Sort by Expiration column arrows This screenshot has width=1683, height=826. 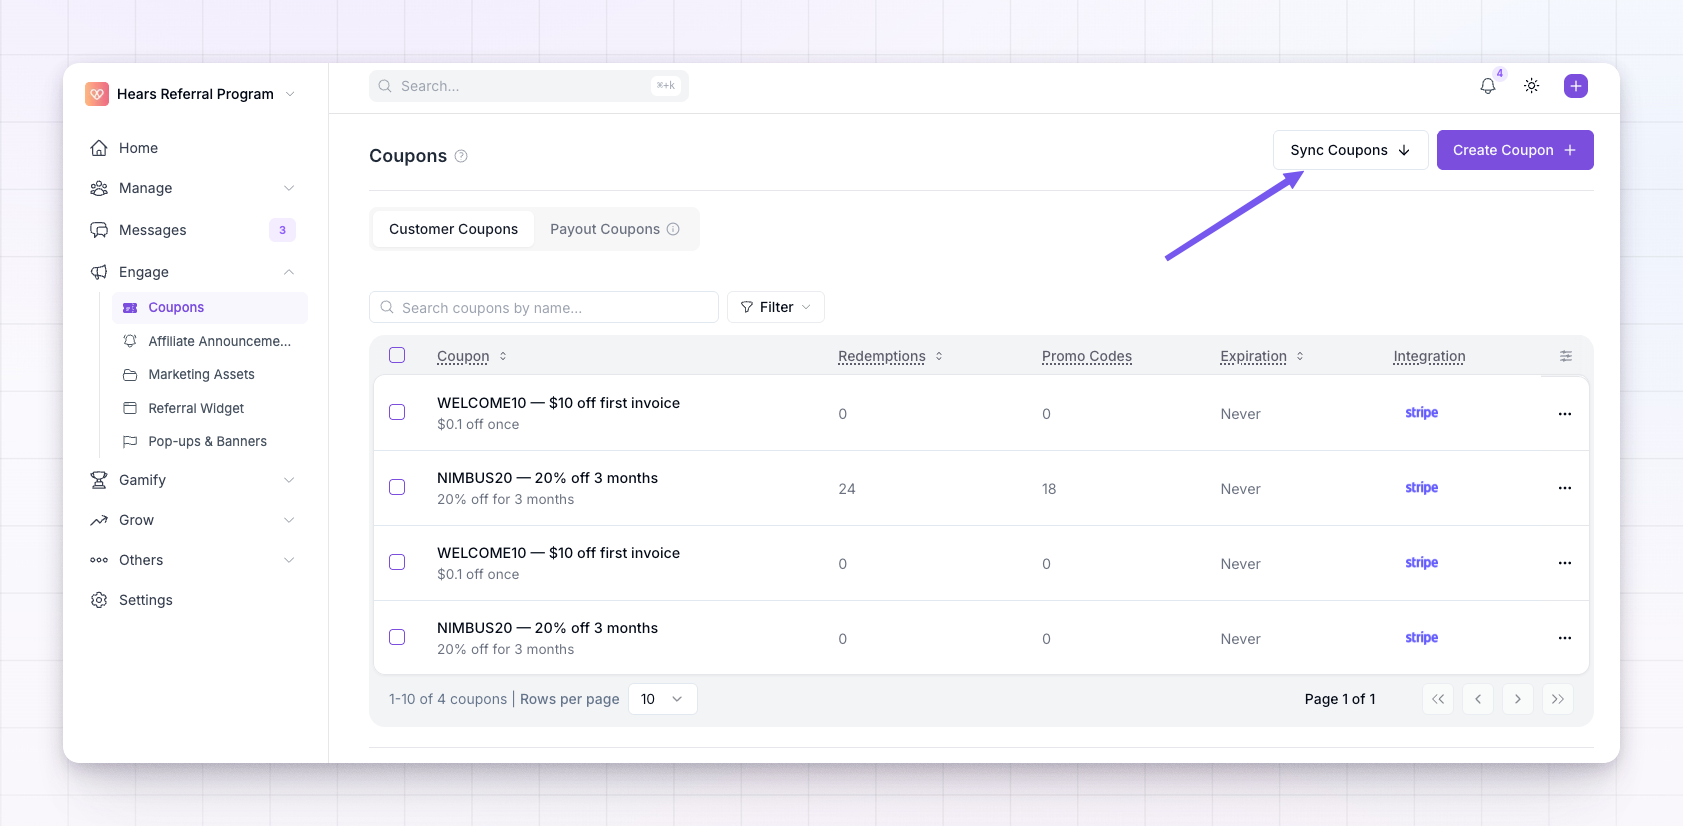click(1300, 356)
